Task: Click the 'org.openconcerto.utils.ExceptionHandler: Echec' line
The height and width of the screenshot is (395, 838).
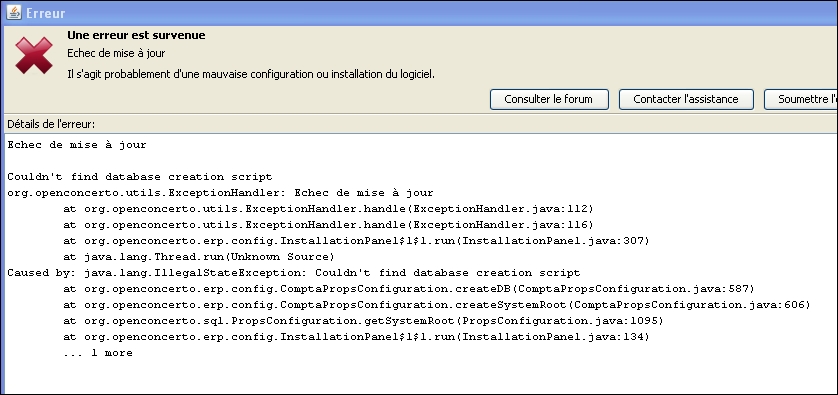Action: (220, 193)
